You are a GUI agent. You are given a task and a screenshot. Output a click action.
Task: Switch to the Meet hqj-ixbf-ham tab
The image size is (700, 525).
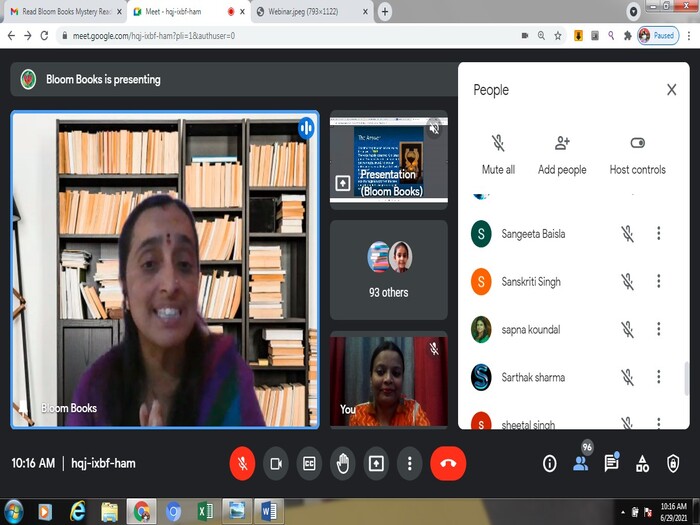click(190, 12)
